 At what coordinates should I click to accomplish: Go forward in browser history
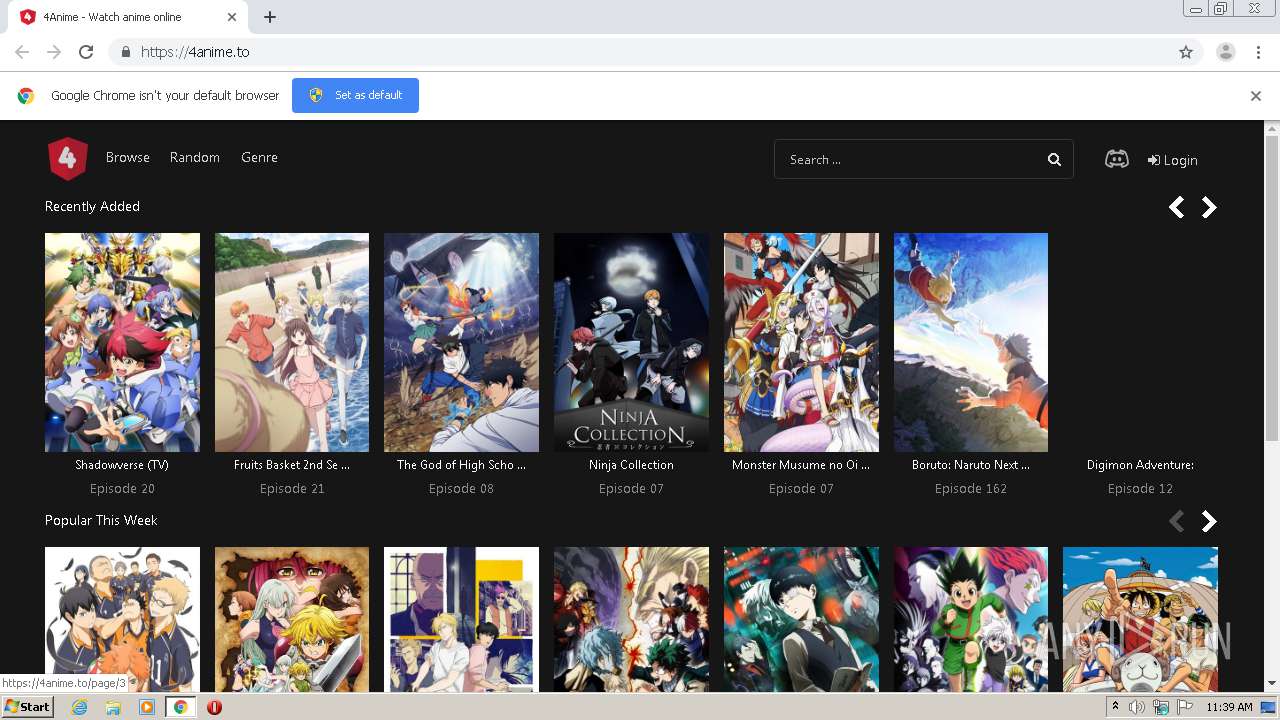tap(54, 52)
